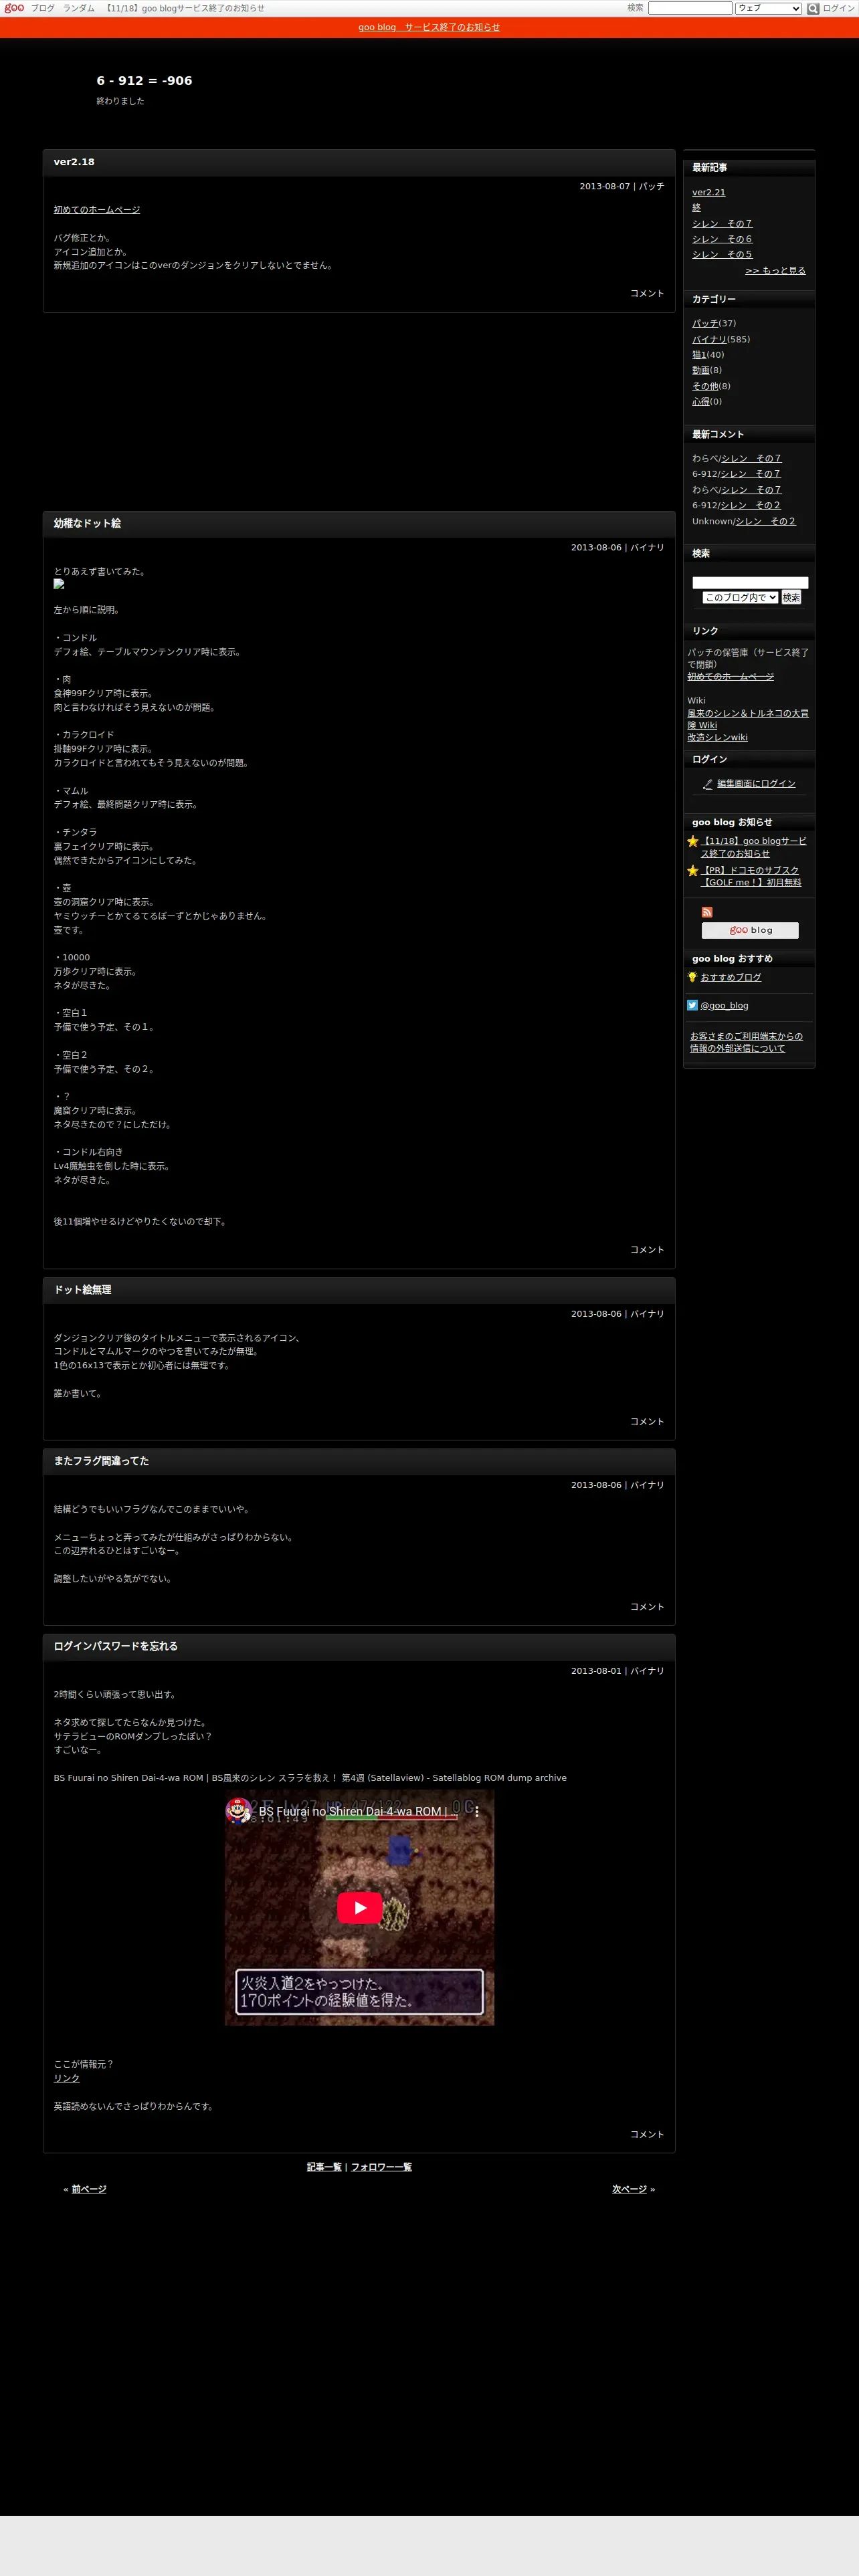
Task: Open the 猫1(40) category
Action: 699,355
